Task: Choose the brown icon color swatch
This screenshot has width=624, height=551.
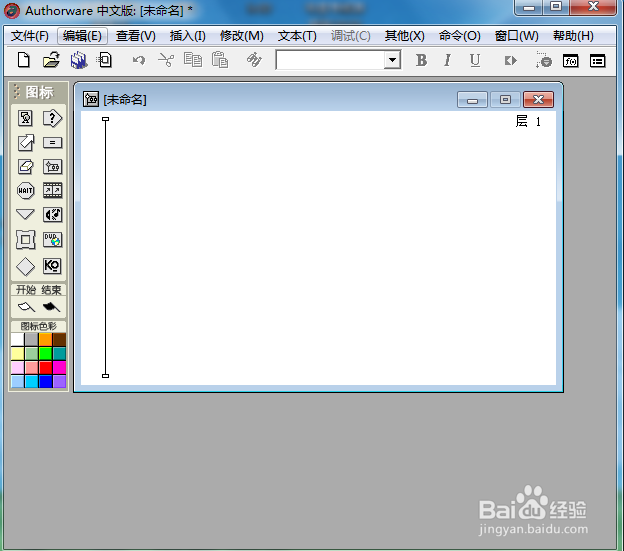Action: coord(59,339)
